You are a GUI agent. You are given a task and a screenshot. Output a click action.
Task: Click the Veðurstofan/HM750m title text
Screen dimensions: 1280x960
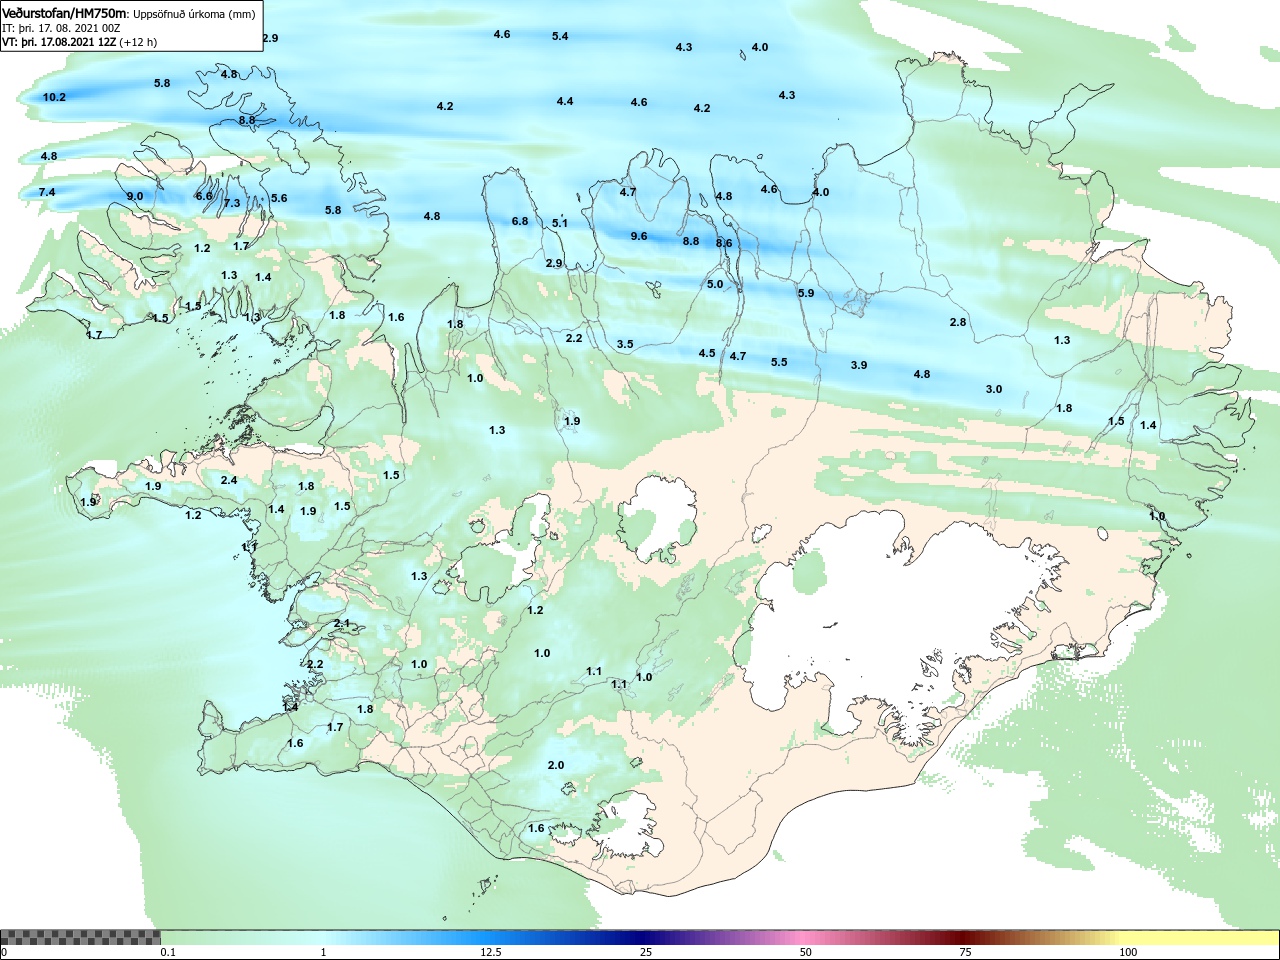tap(64, 14)
